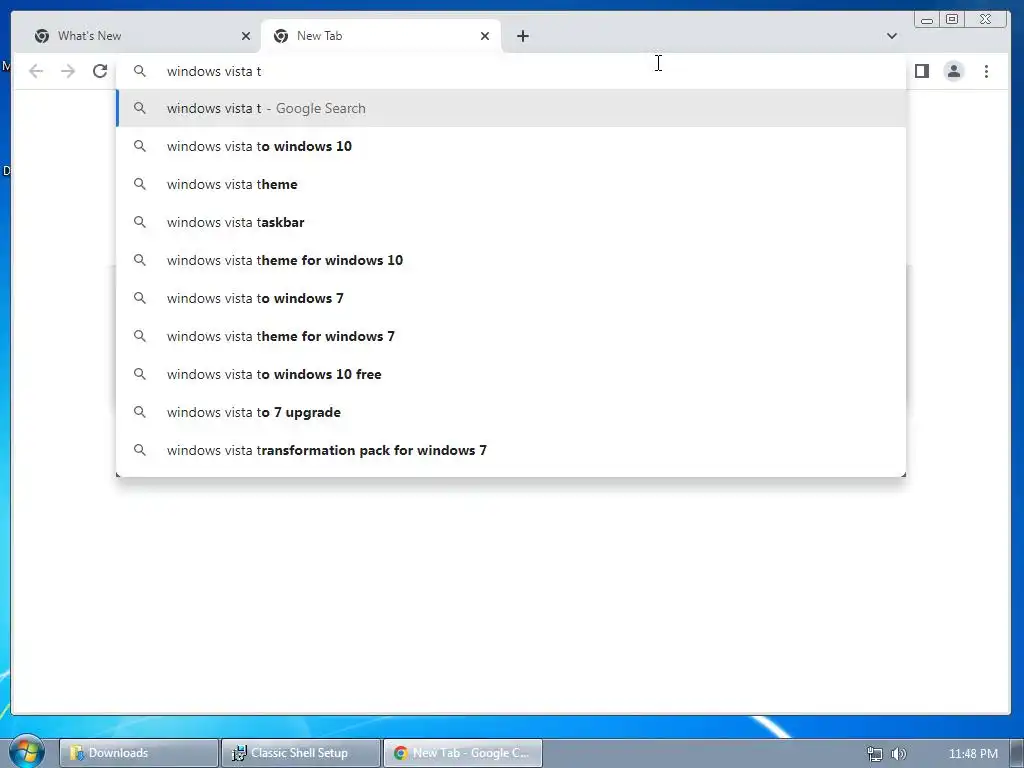Maximize the Chrome window

point(952,20)
